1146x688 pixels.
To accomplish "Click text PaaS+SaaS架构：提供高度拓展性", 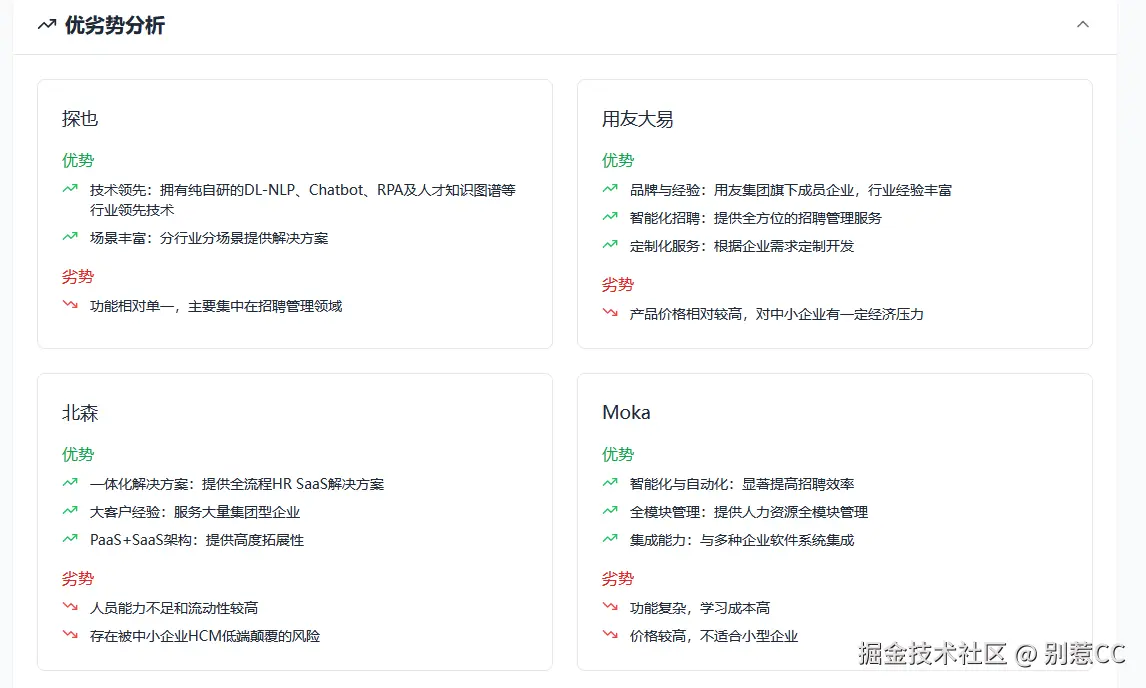I will click(x=197, y=540).
